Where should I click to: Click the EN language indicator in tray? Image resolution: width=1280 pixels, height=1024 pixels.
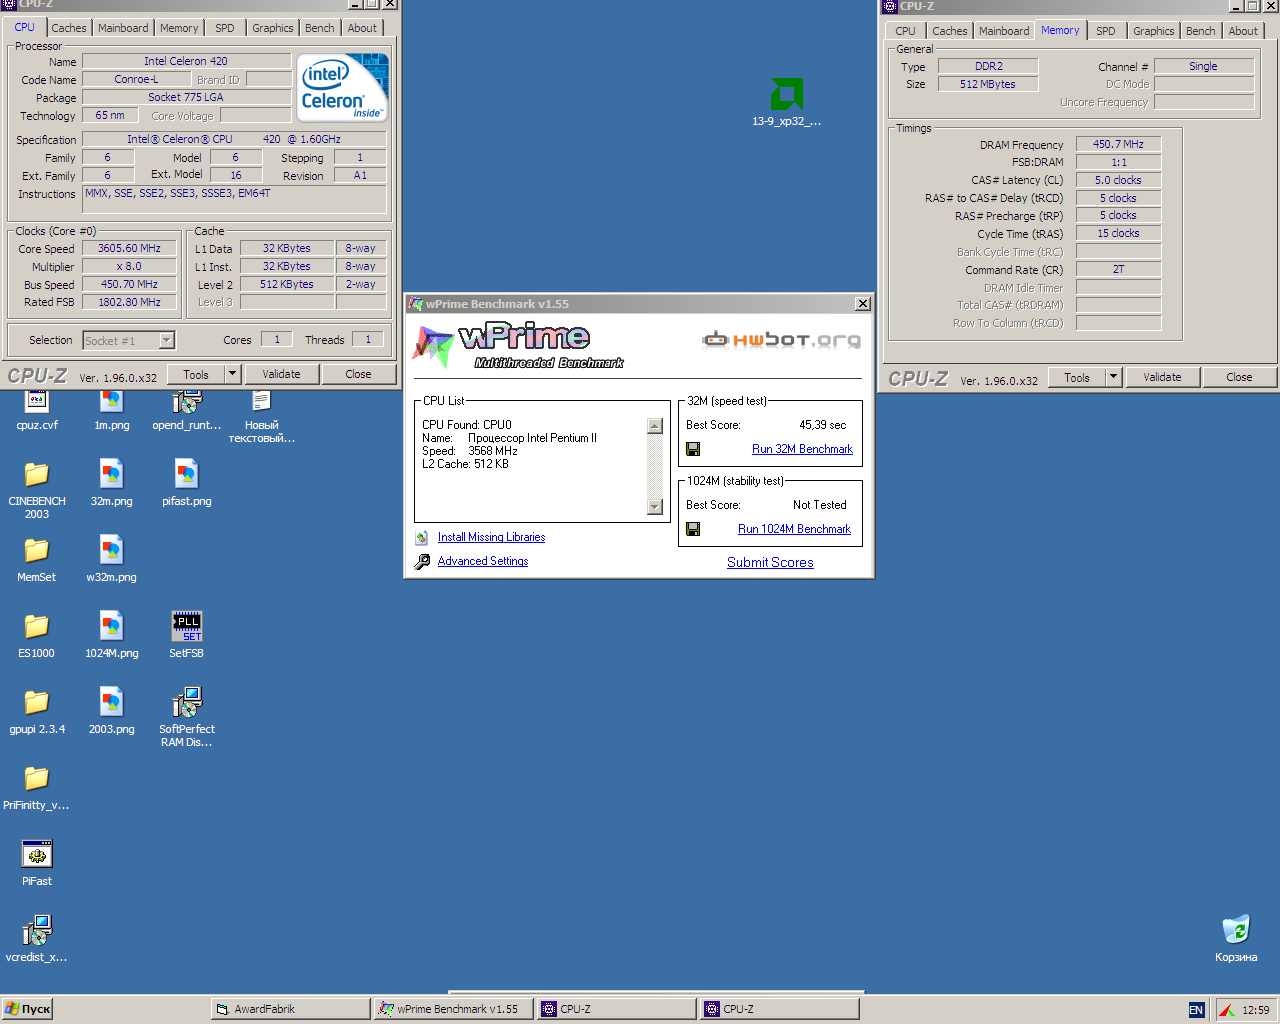[x=1196, y=1010]
